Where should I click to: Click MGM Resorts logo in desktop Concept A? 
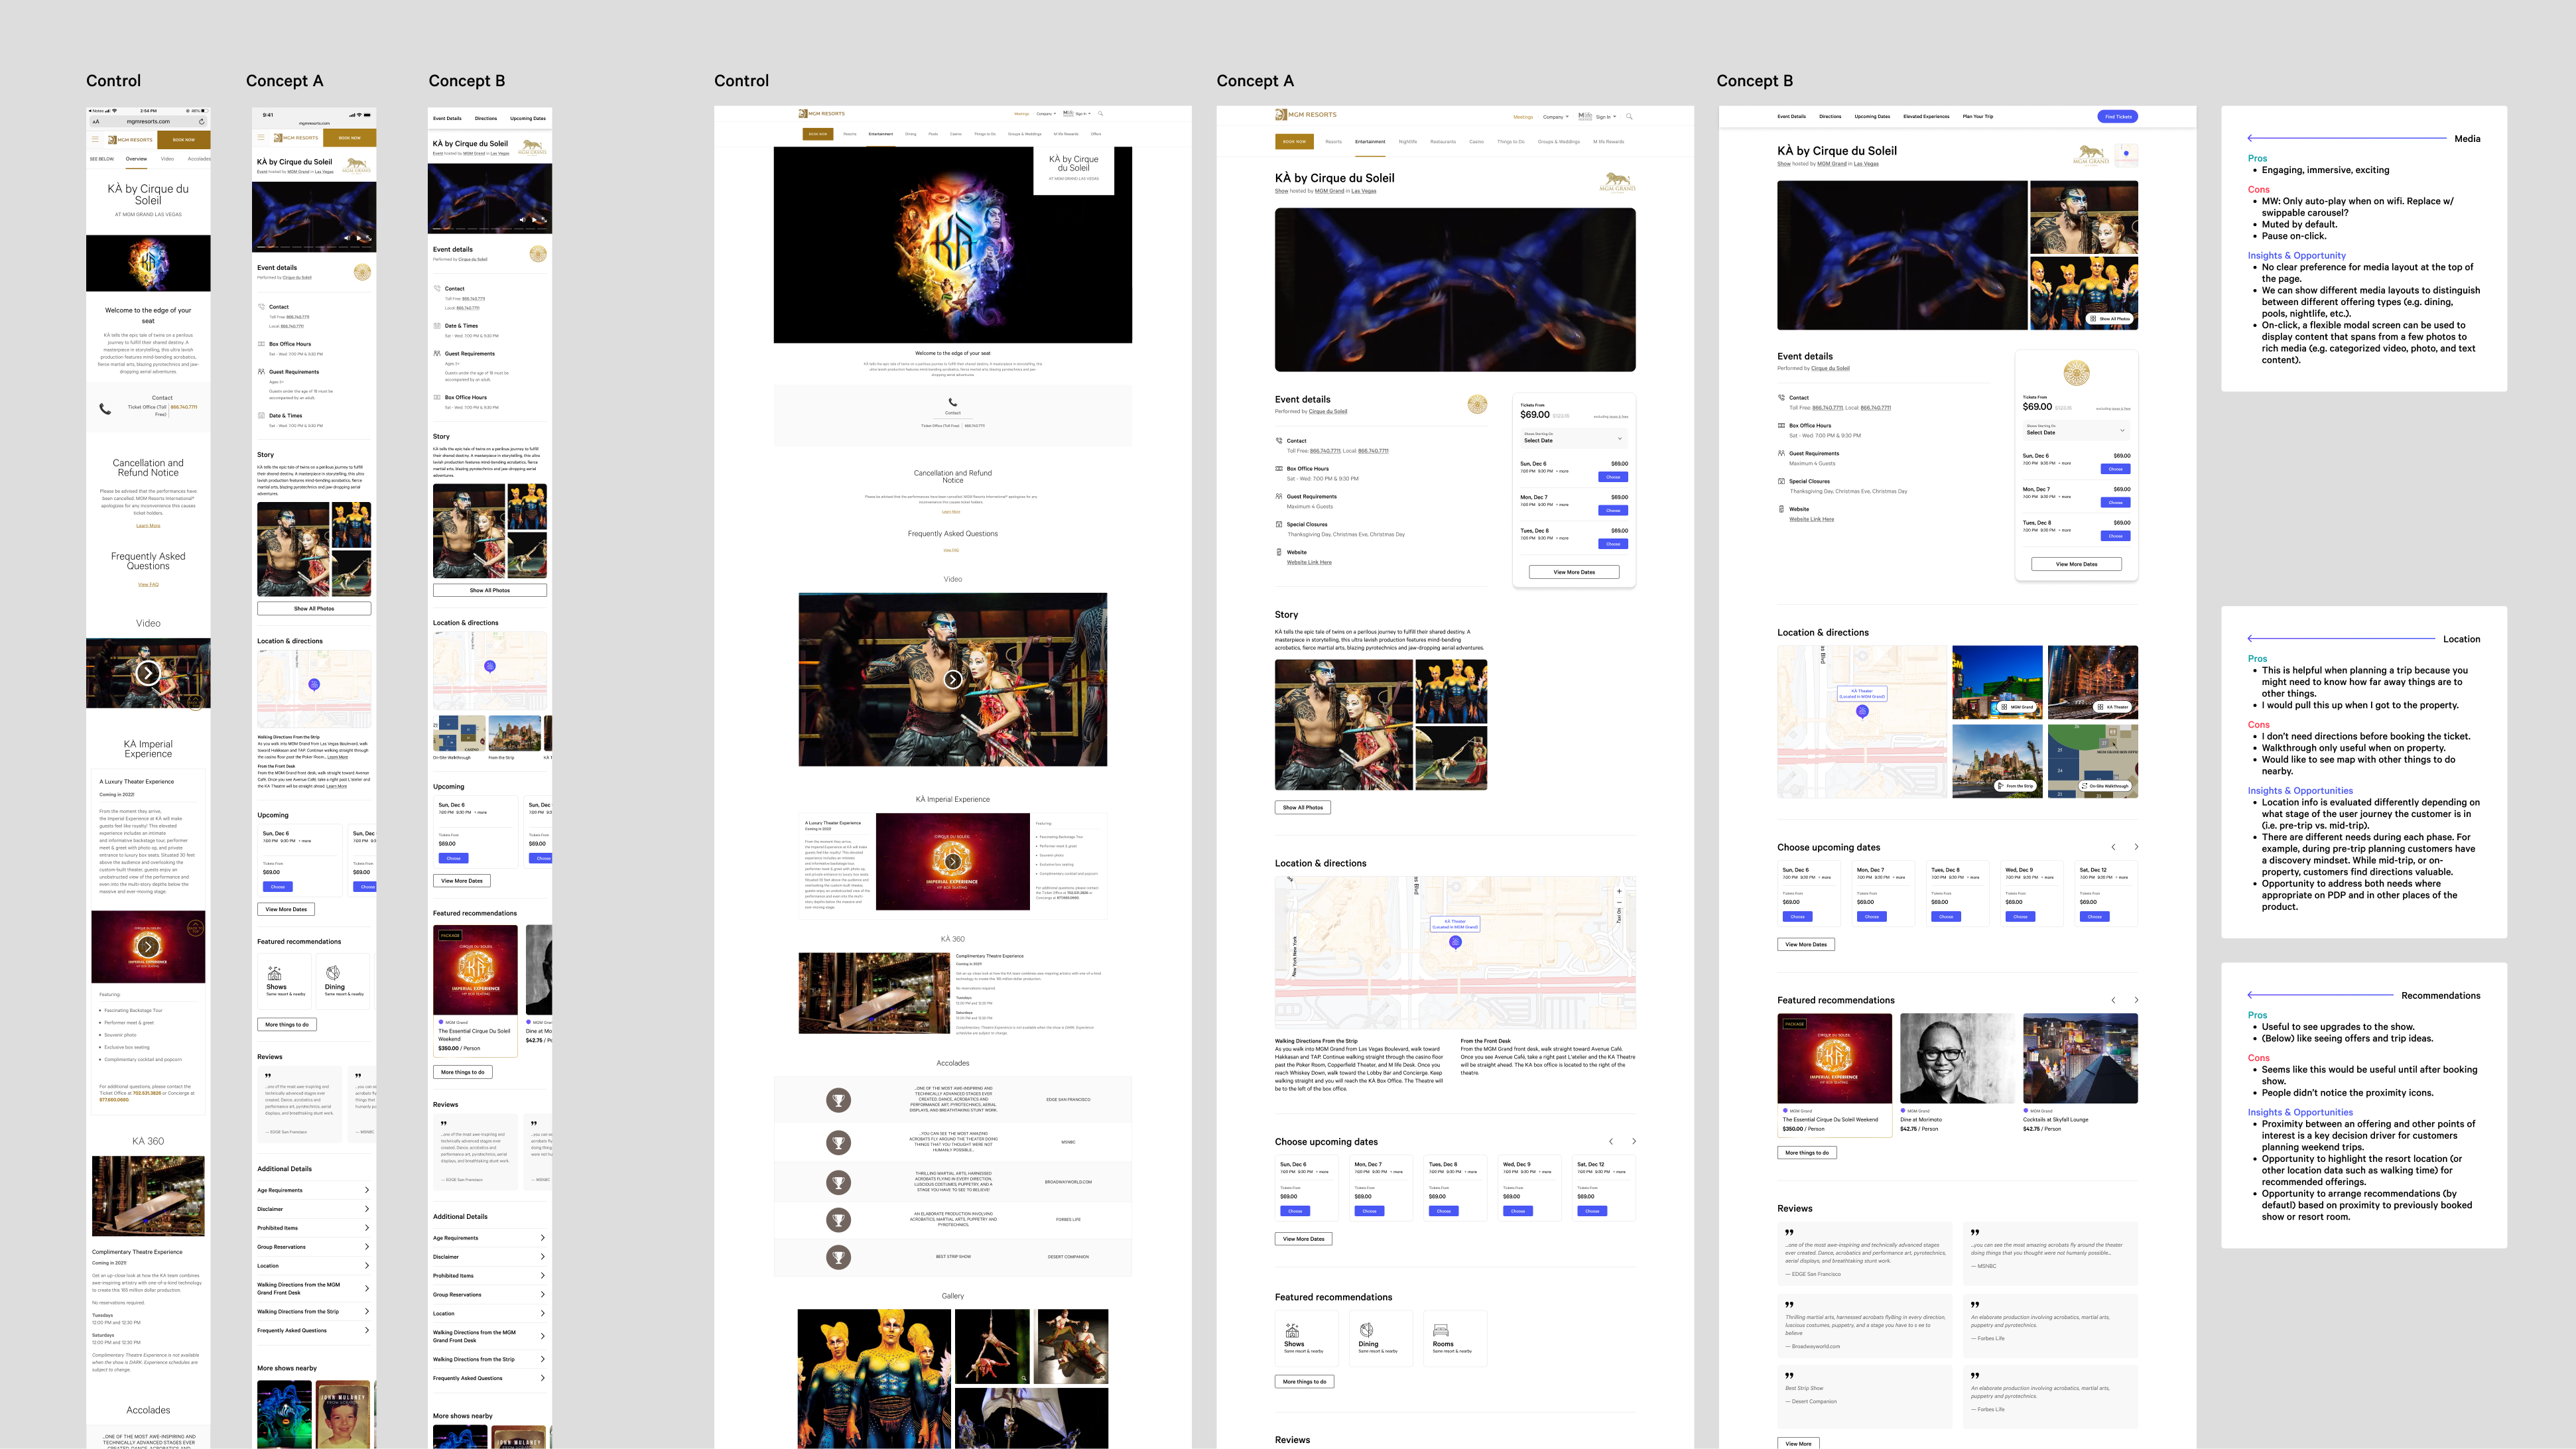click(x=1306, y=115)
